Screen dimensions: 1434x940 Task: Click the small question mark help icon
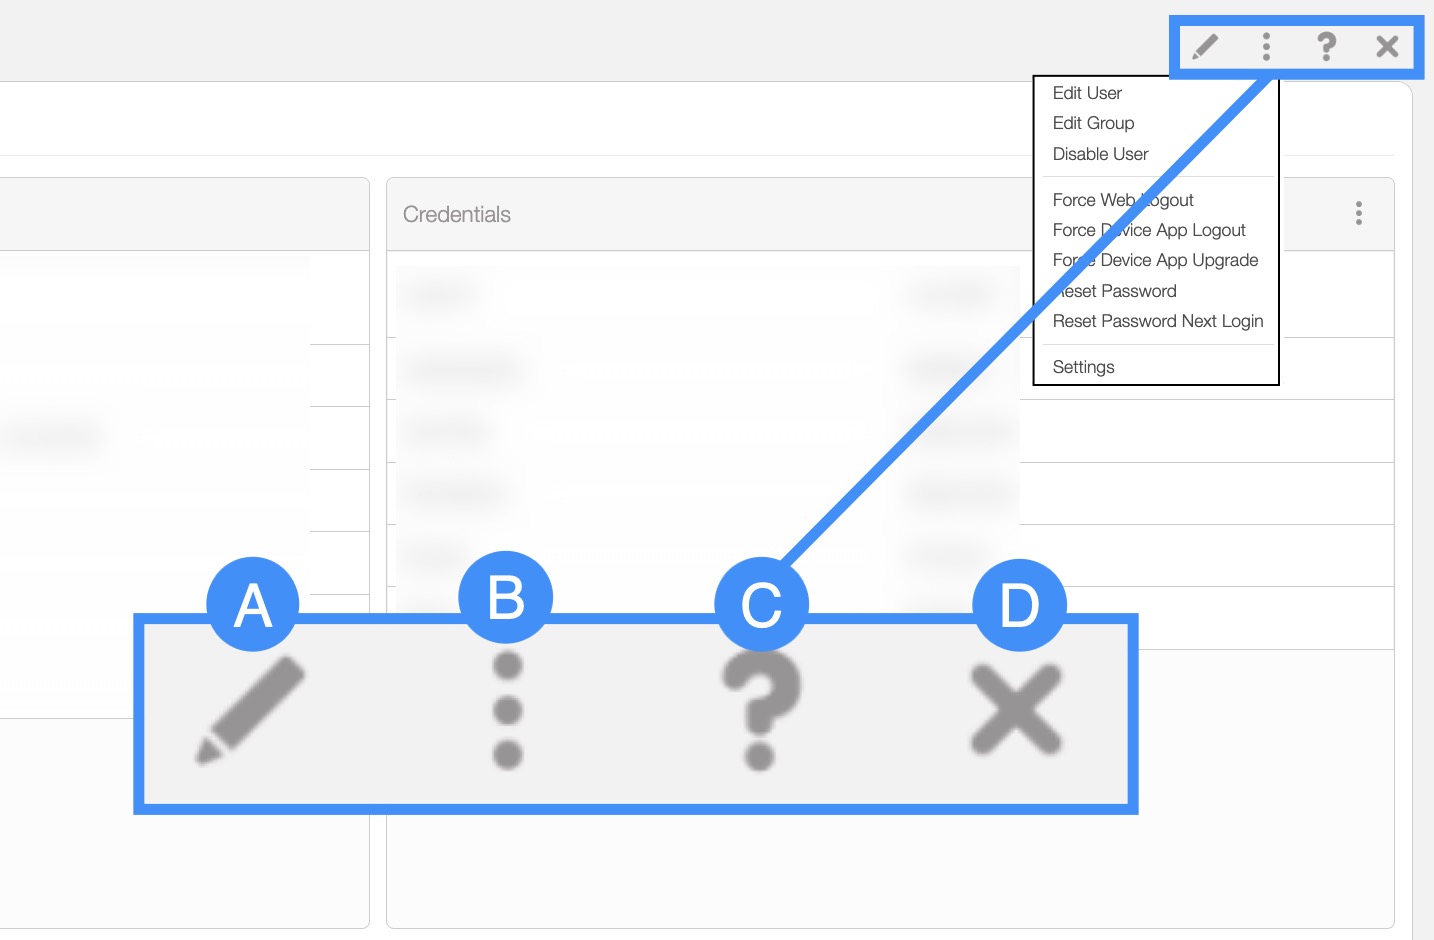click(1326, 46)
